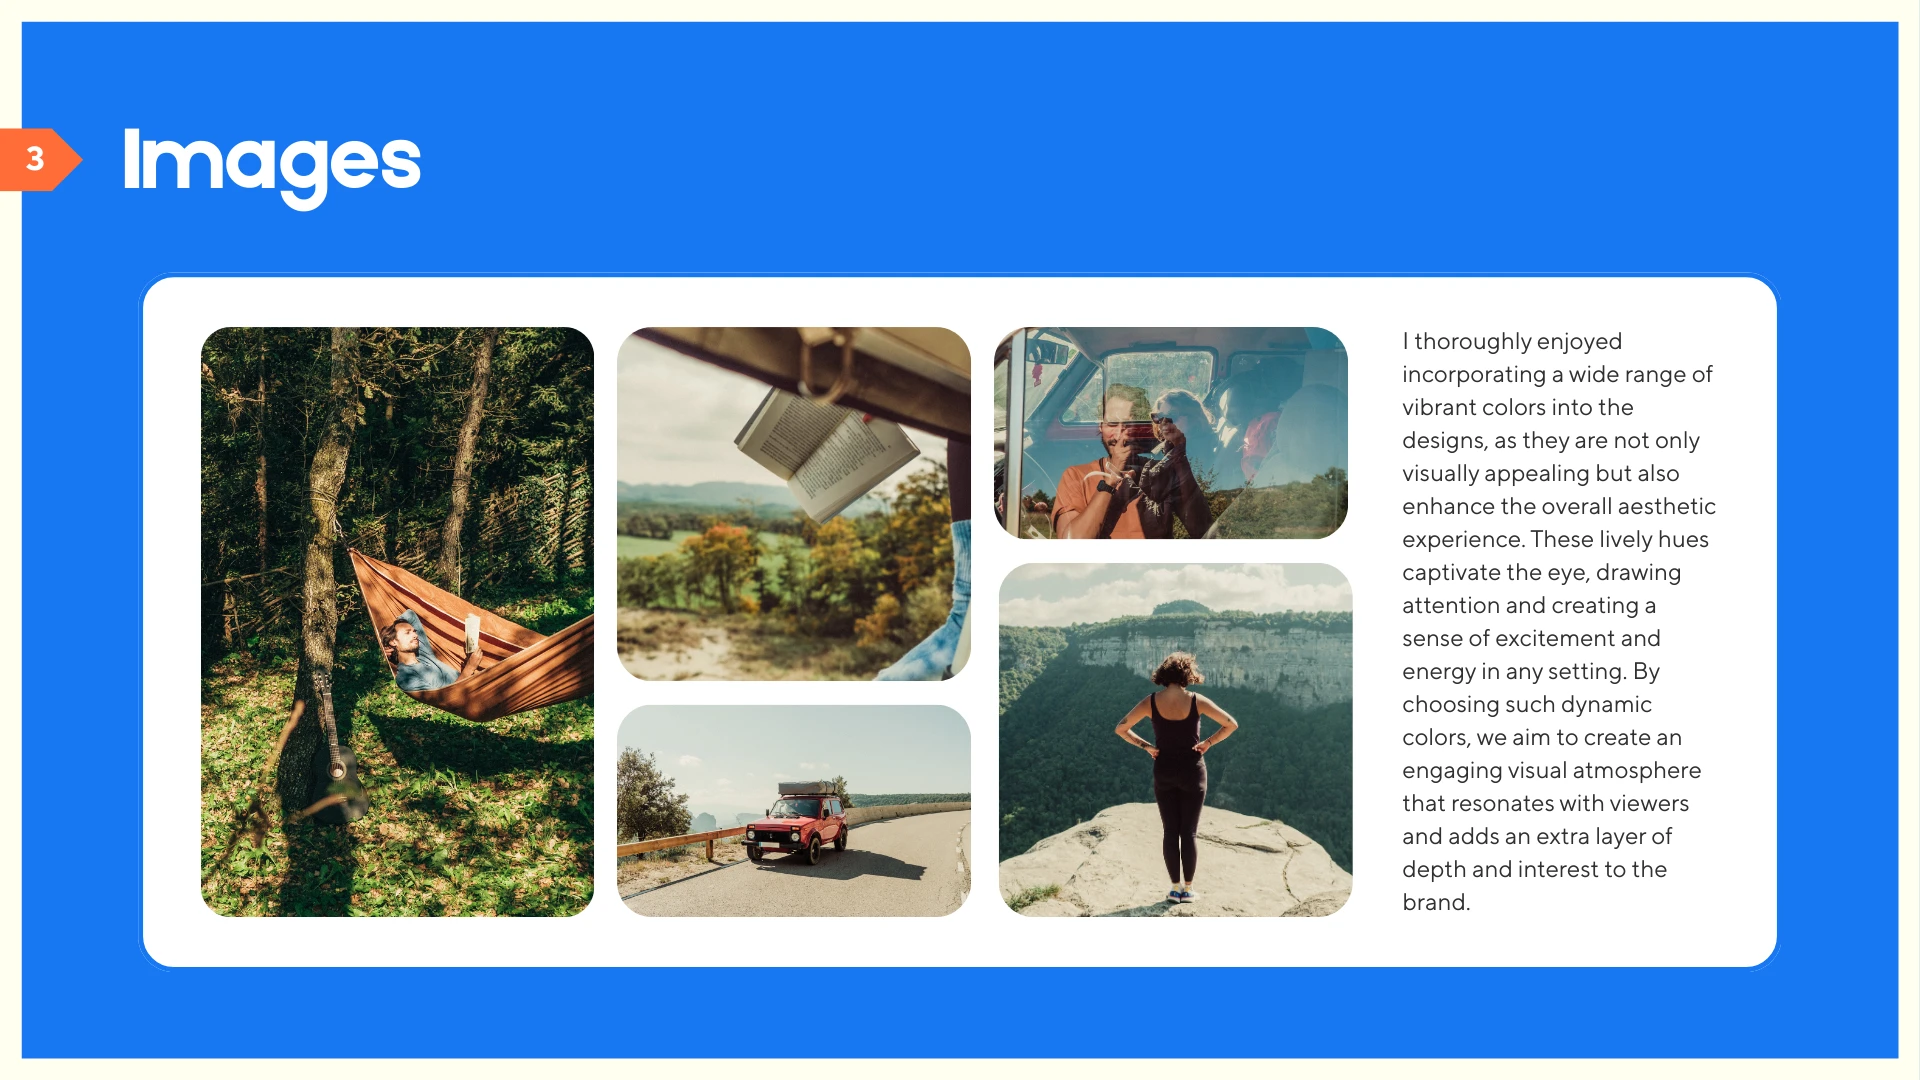Screen dimensions: 1920x1080
Task: Select the woman on cliff photo
Action: coord(1176,740)
